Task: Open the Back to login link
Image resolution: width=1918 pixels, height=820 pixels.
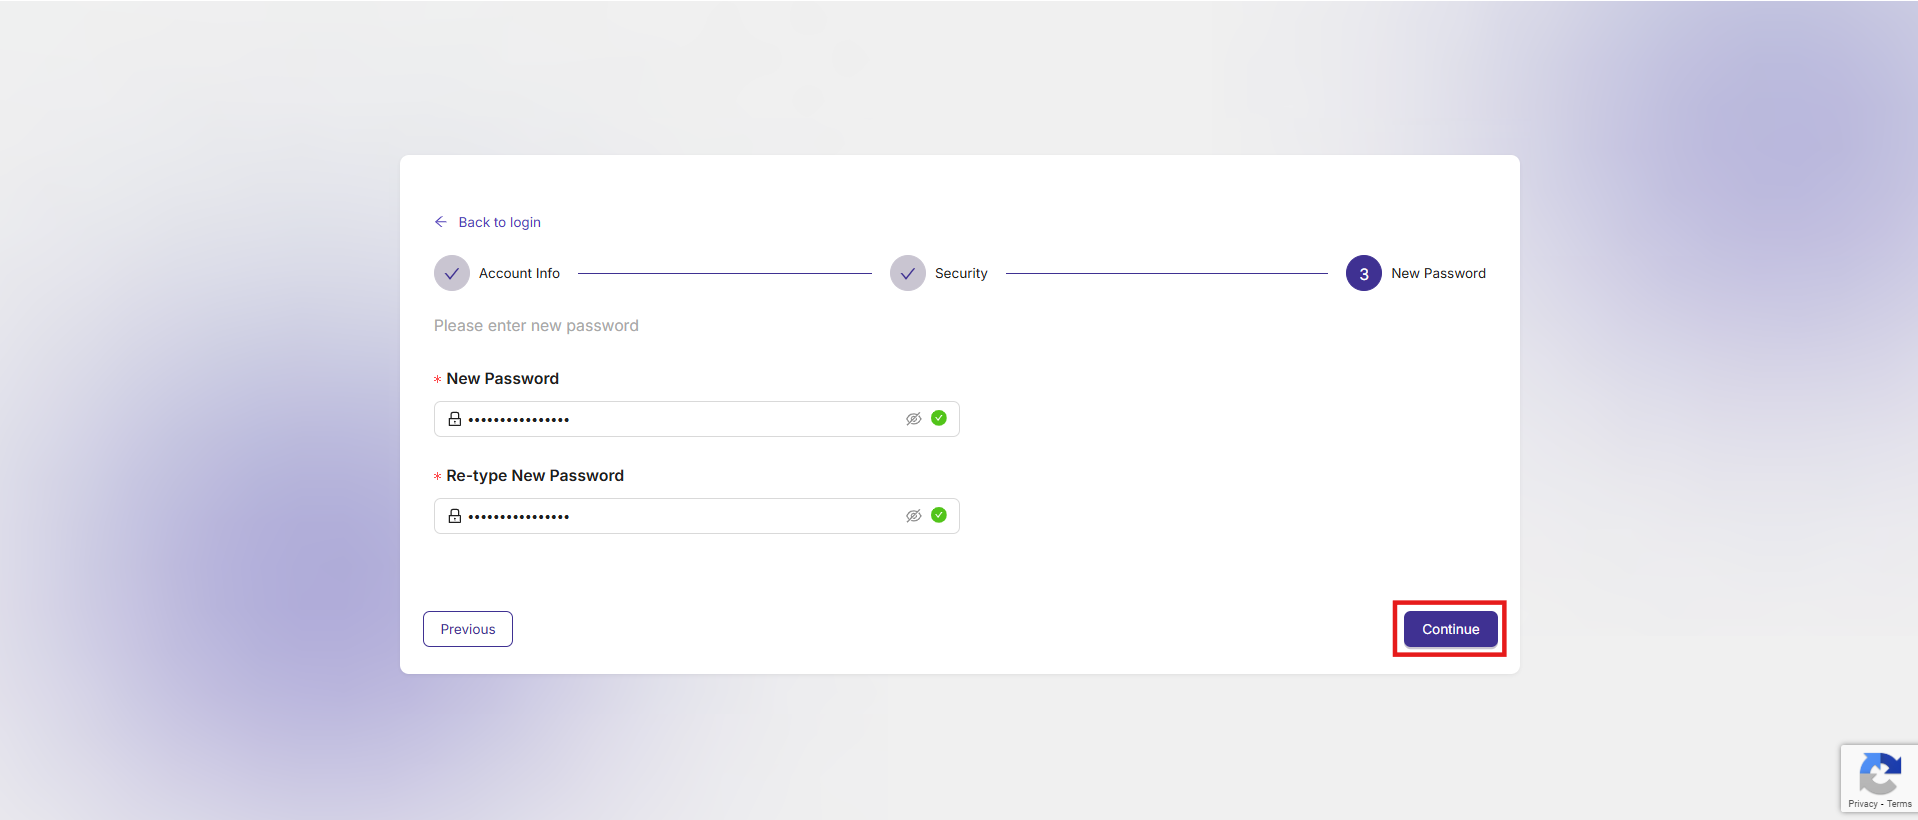Action: coord(499,222)
